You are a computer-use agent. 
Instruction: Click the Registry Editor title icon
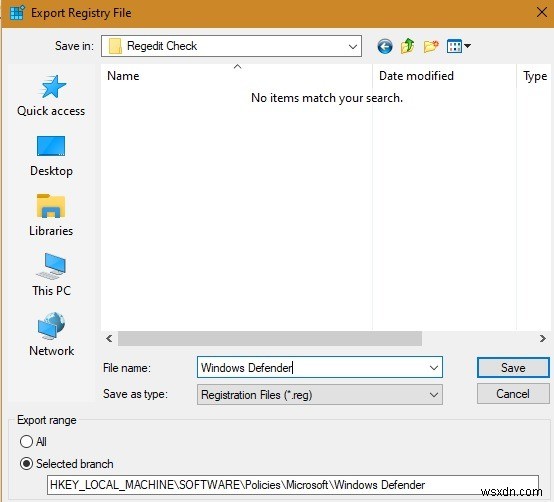tap(17, 13)
